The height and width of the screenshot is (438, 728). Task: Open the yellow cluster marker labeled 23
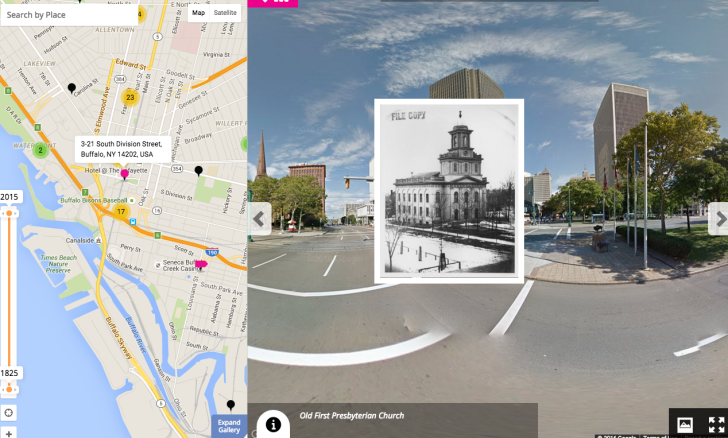point(130,97)
